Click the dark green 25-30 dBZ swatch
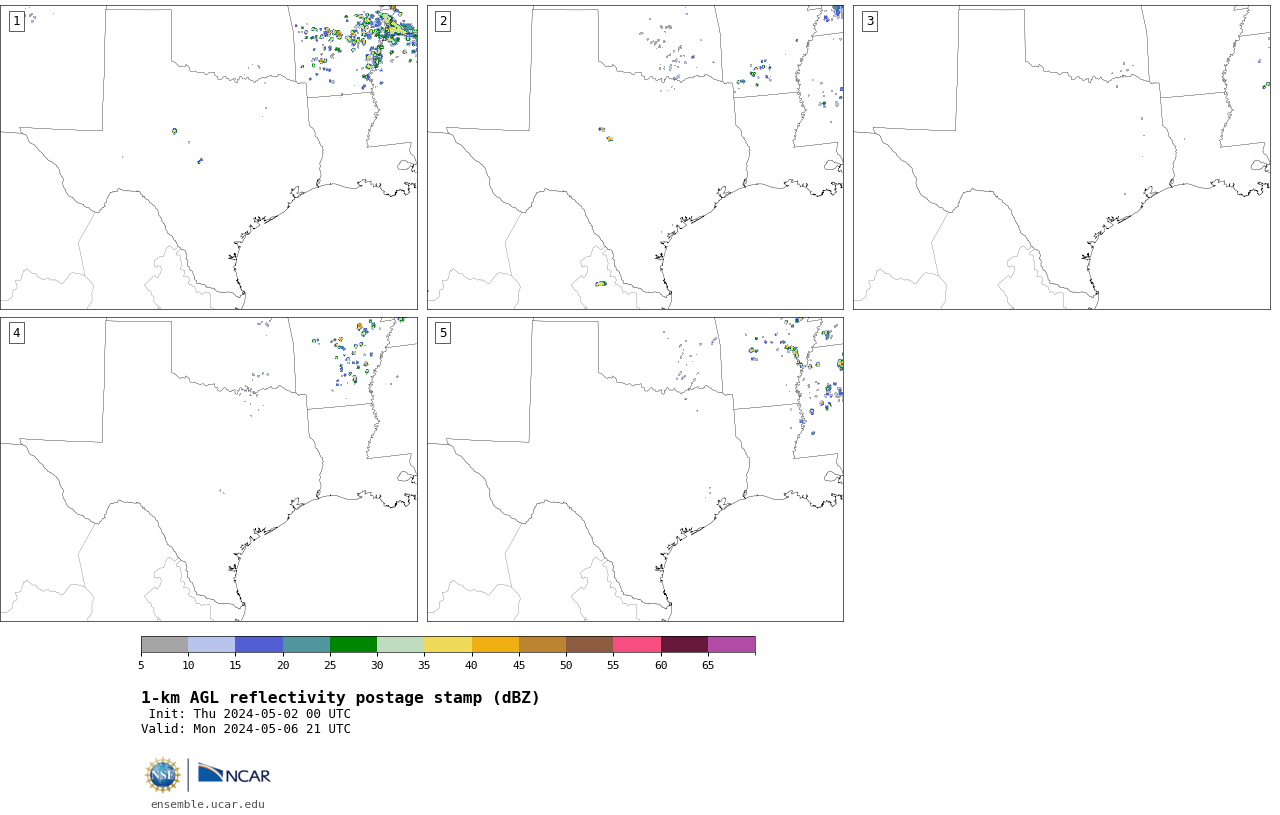 click(353, 644)
